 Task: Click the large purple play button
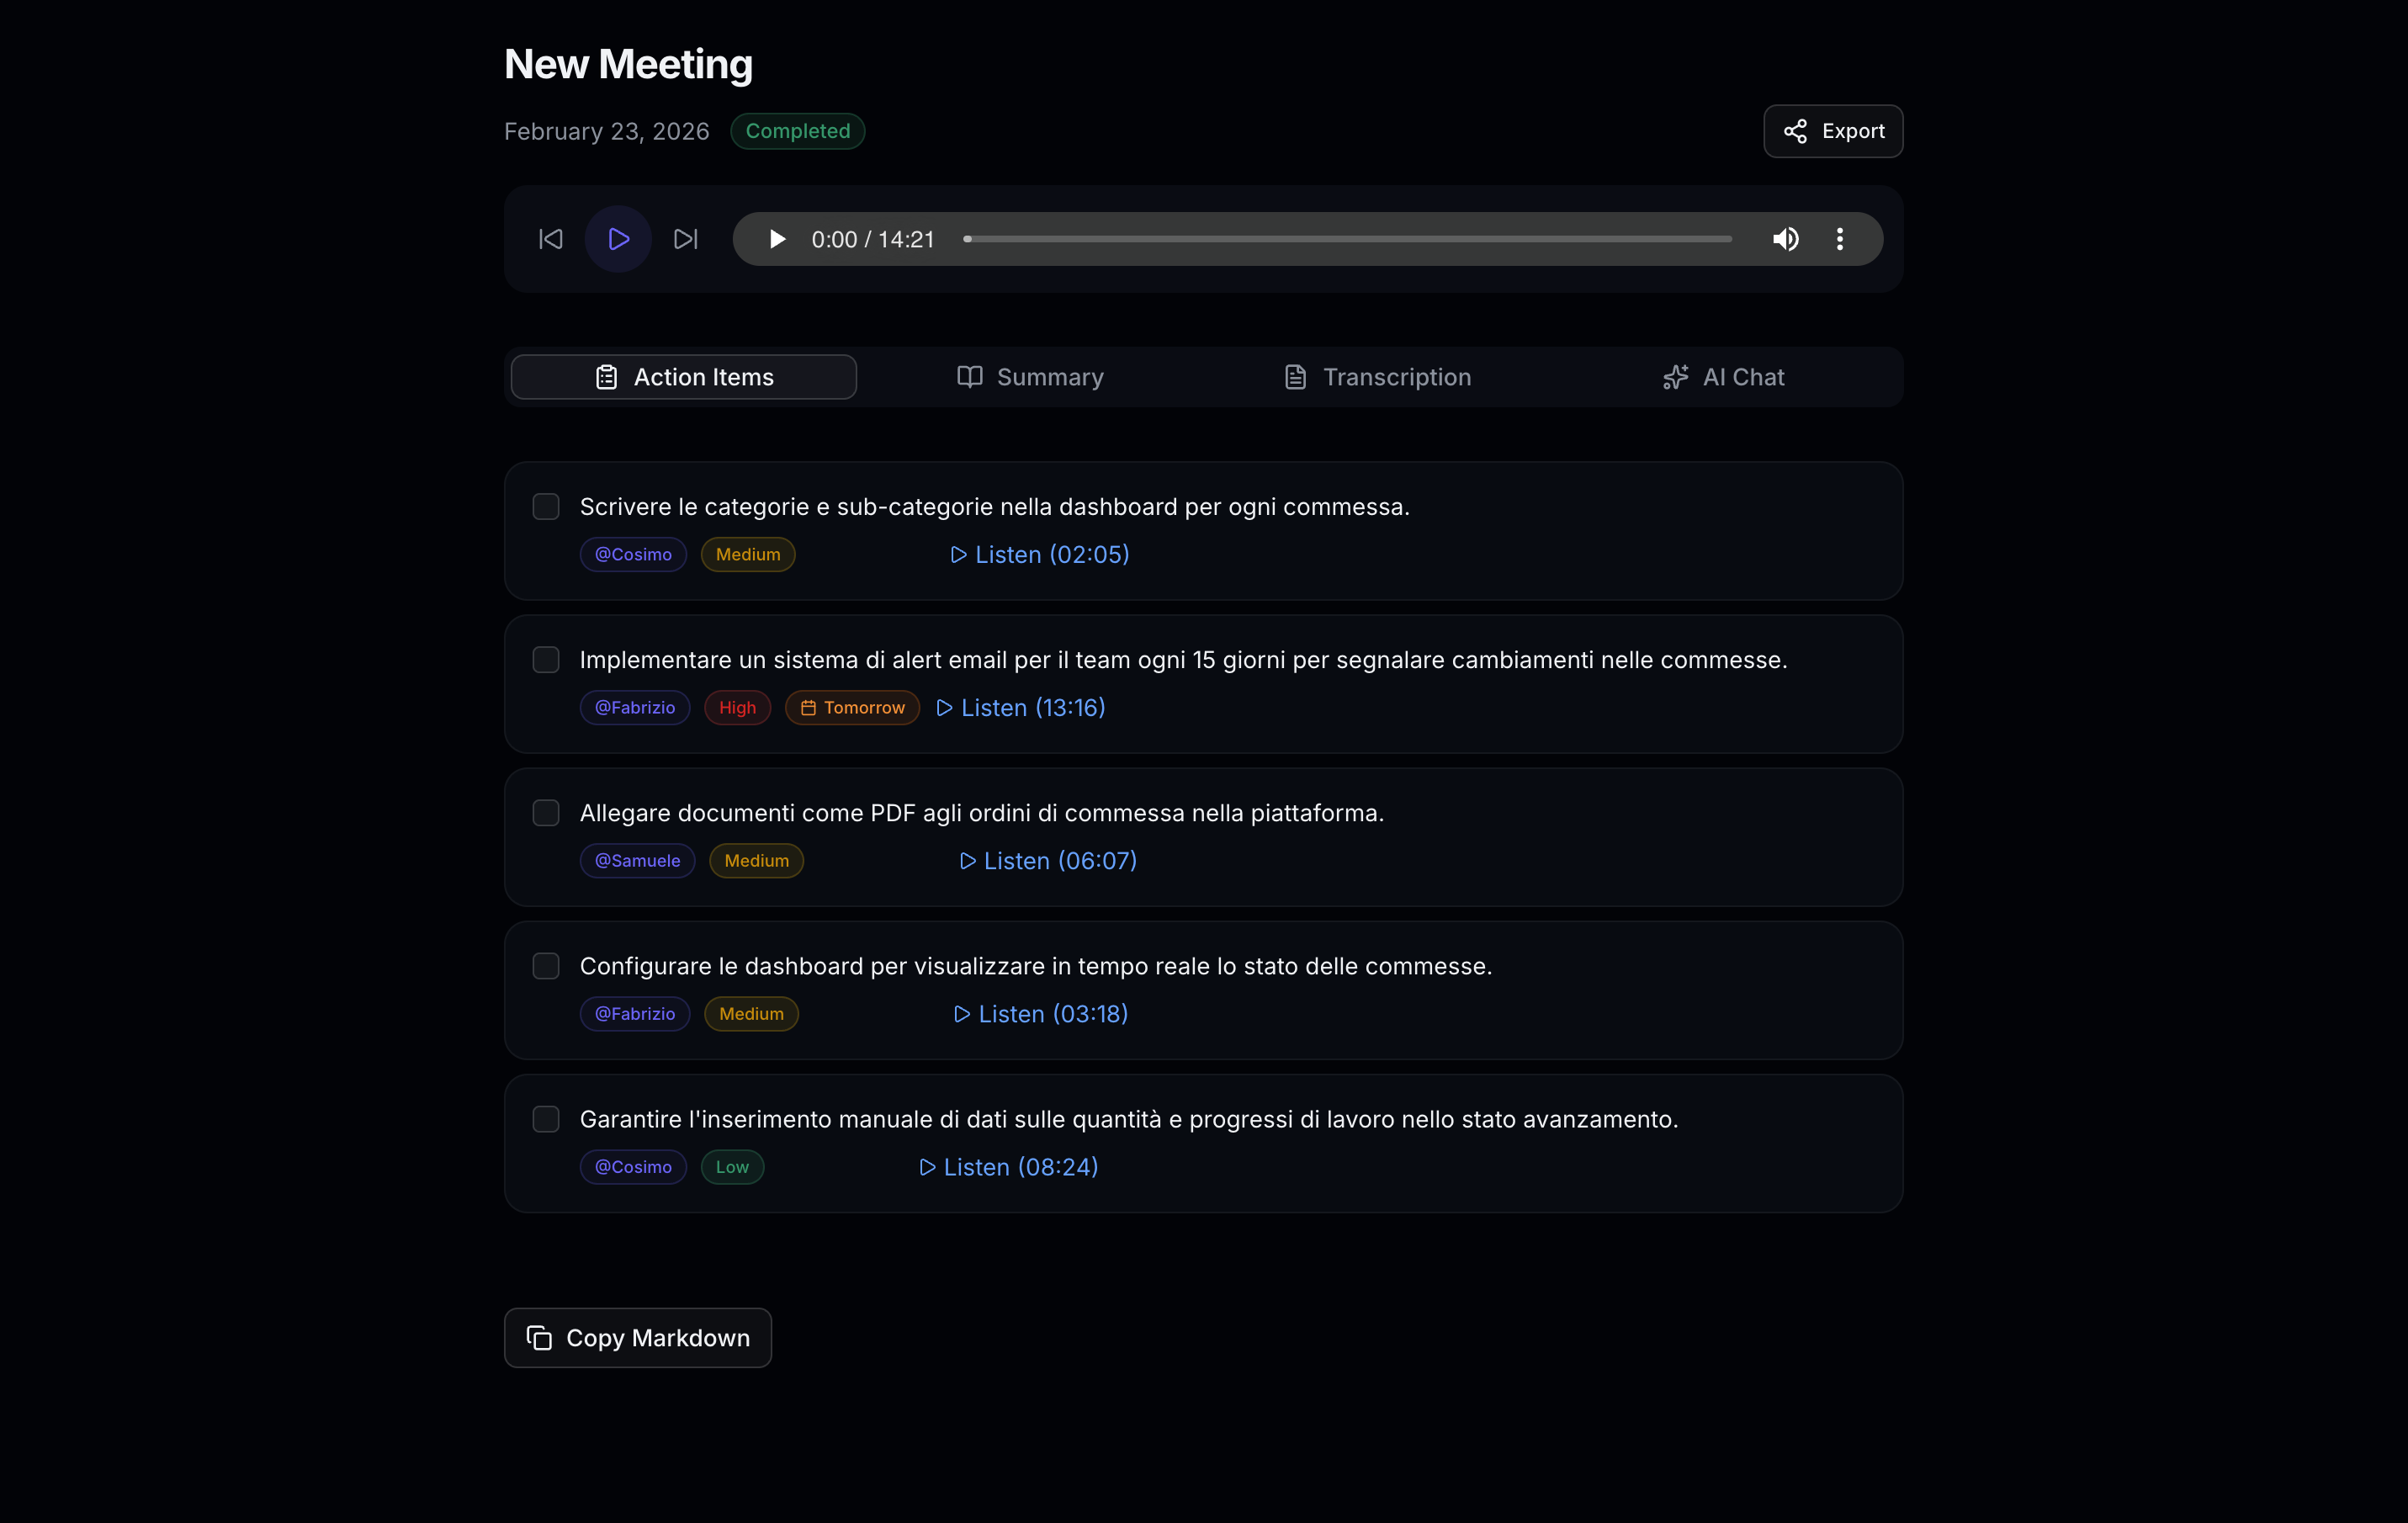pyautogui.click(x=618, y=239)
